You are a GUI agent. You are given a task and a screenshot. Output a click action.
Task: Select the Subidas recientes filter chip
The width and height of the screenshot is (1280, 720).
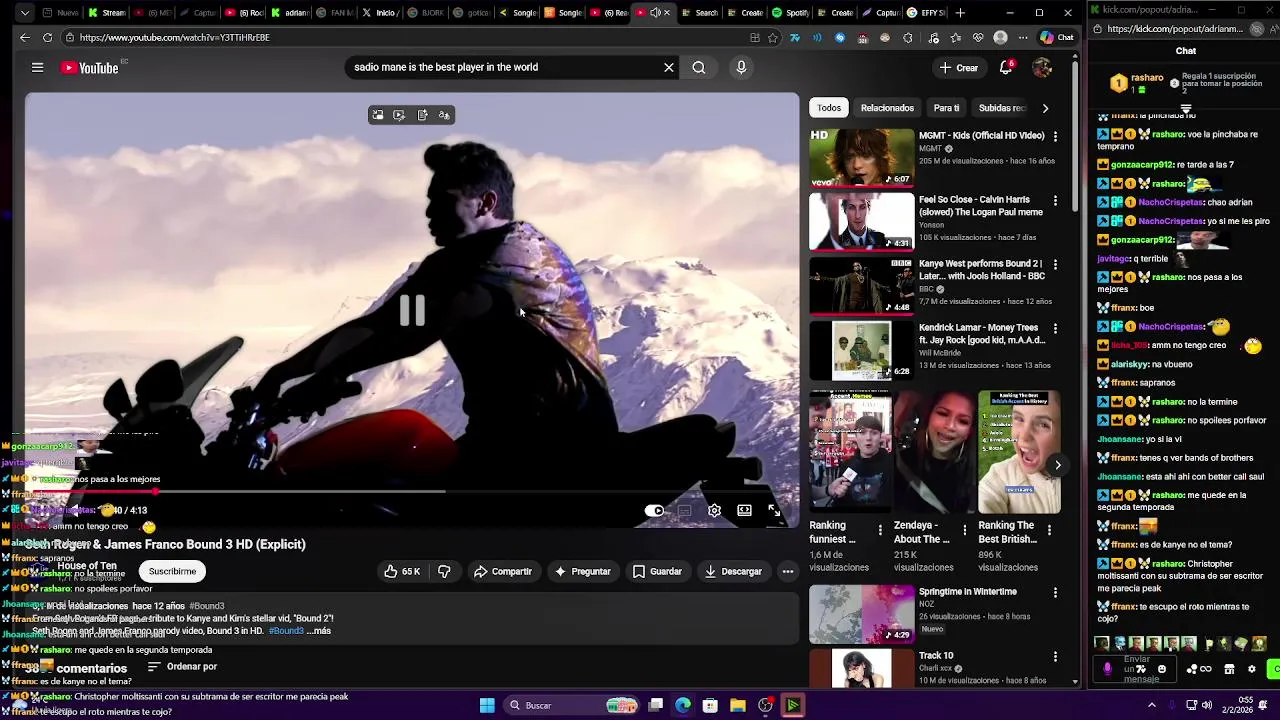click(1002, 108)
